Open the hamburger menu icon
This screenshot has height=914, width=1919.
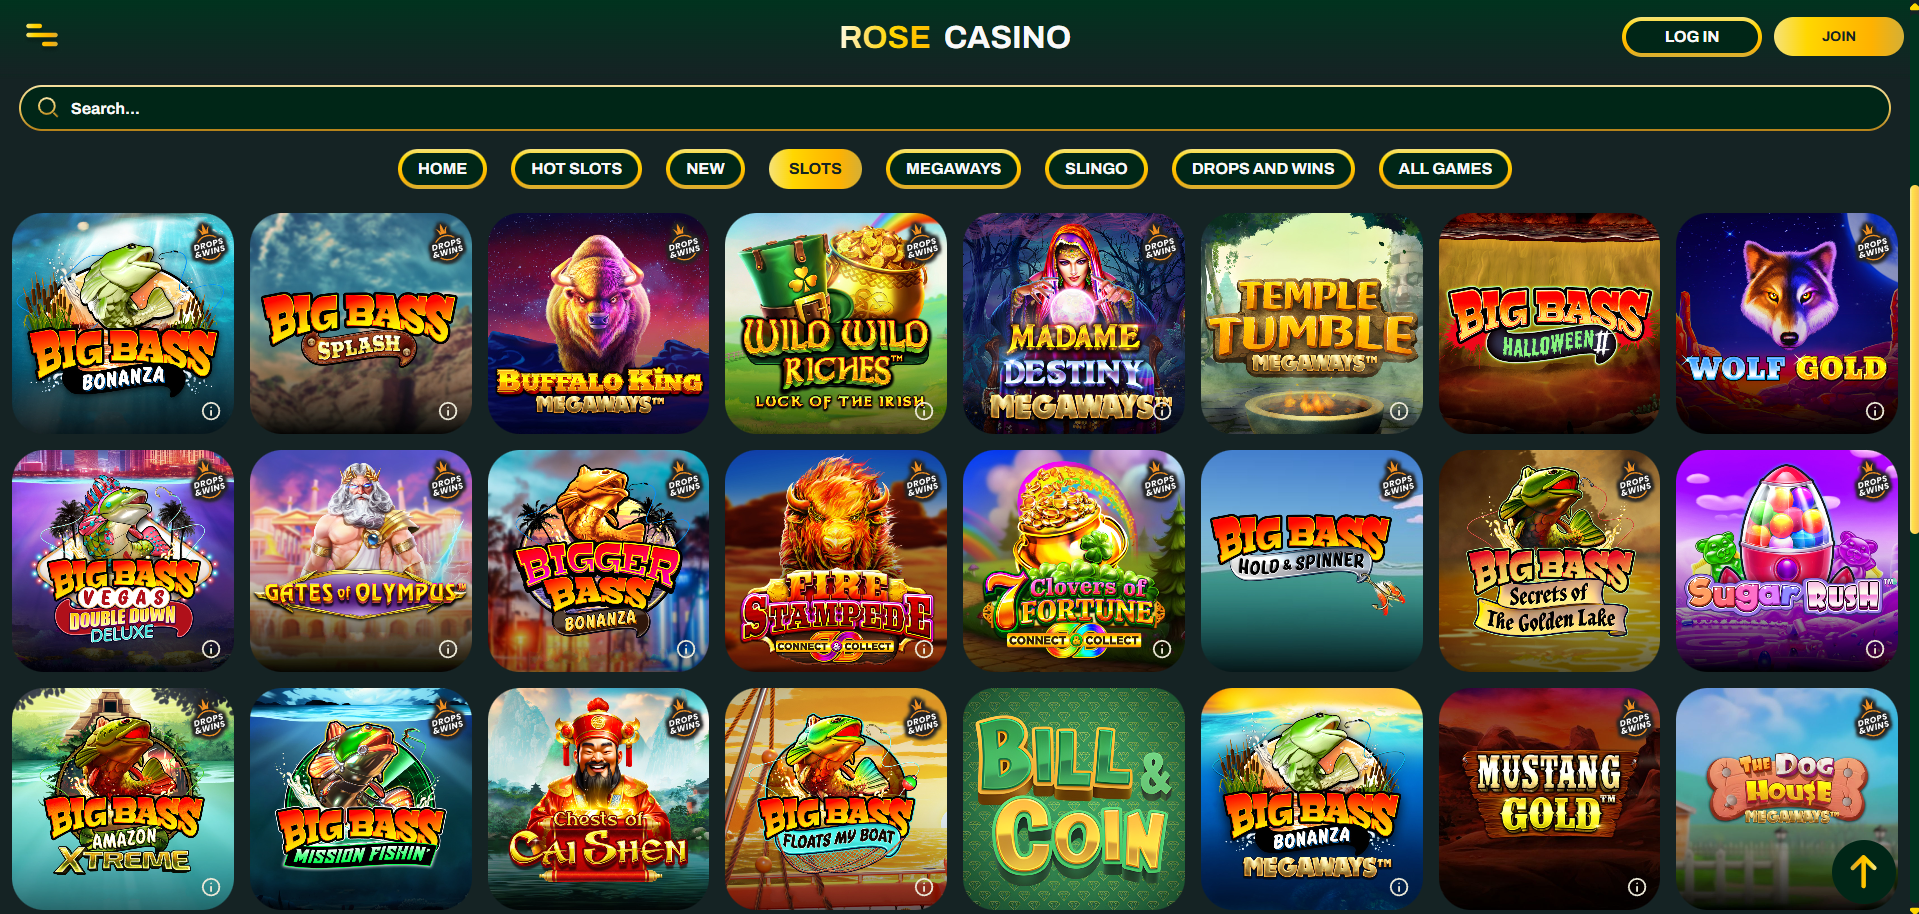[41, 35]
